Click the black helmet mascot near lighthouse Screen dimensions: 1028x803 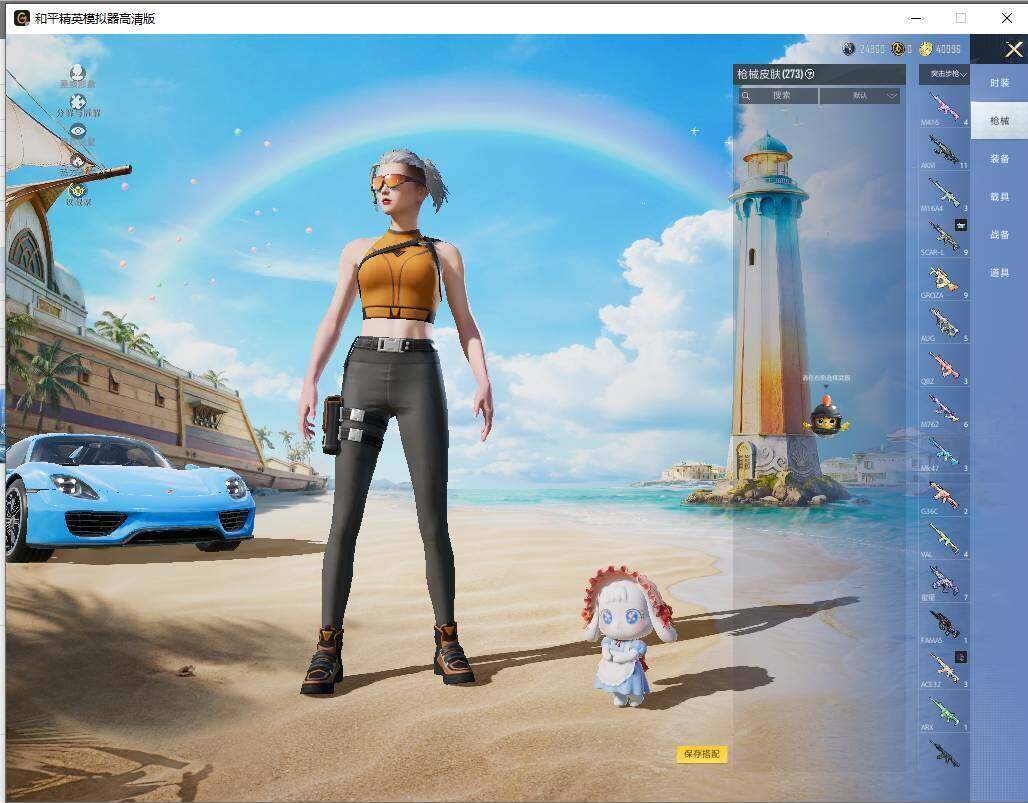[x=826, y=416]
